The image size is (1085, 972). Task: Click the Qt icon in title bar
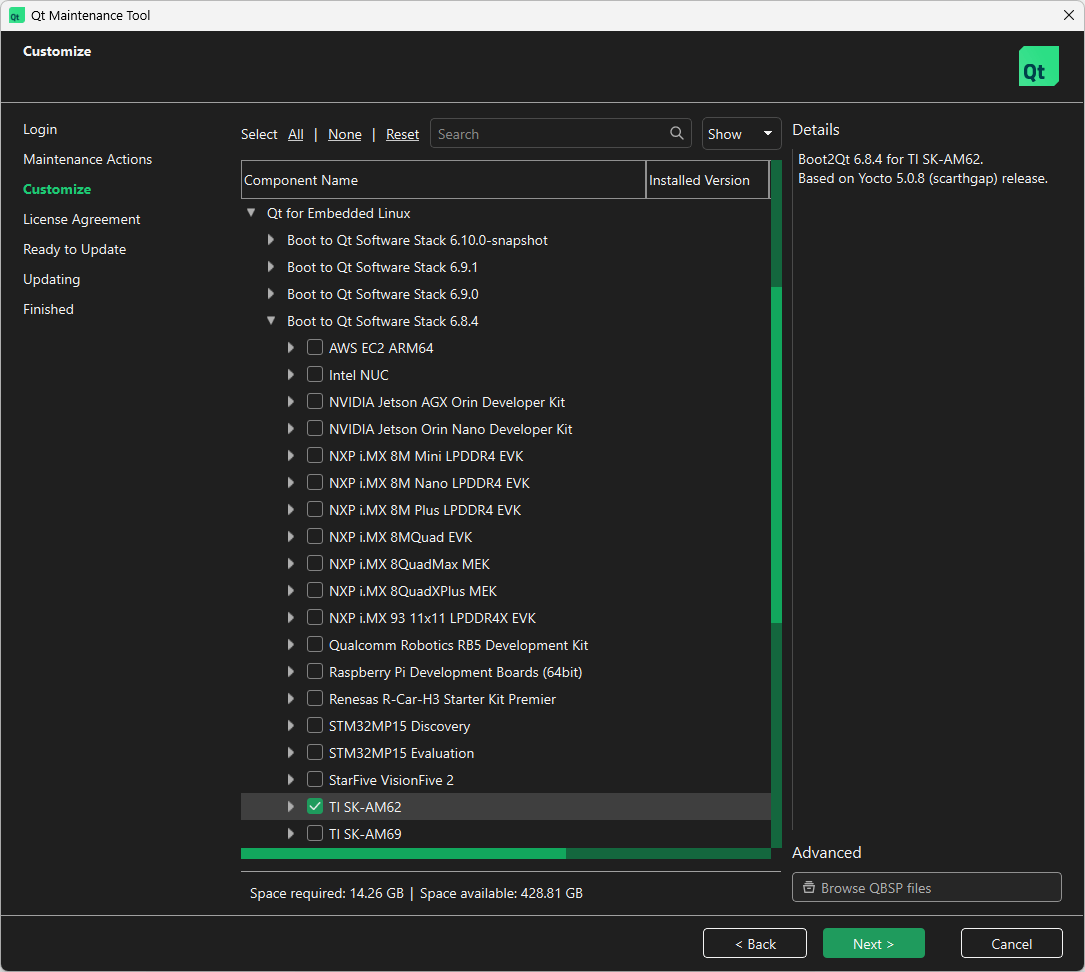point(16,15)
